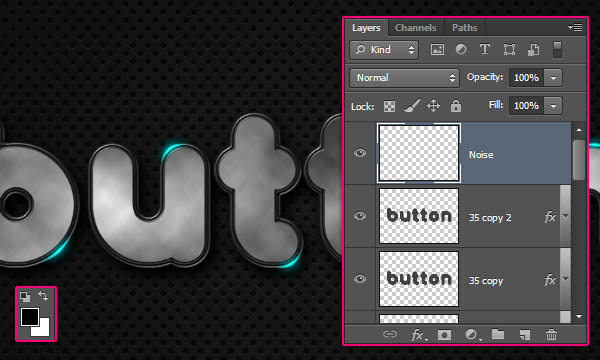
Task: Click fx effects icon on 35 copy
Action: [550, 280]
